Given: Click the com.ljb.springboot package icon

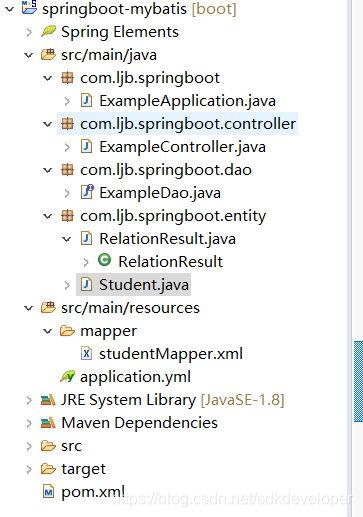Looking at the screenshot, I should pyautogui.click(x=67, y=78).
